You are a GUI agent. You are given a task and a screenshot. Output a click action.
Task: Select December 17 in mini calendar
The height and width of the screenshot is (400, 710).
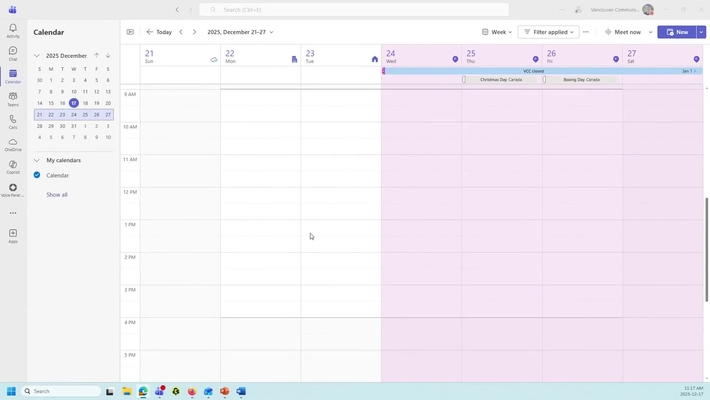point(73,103)
